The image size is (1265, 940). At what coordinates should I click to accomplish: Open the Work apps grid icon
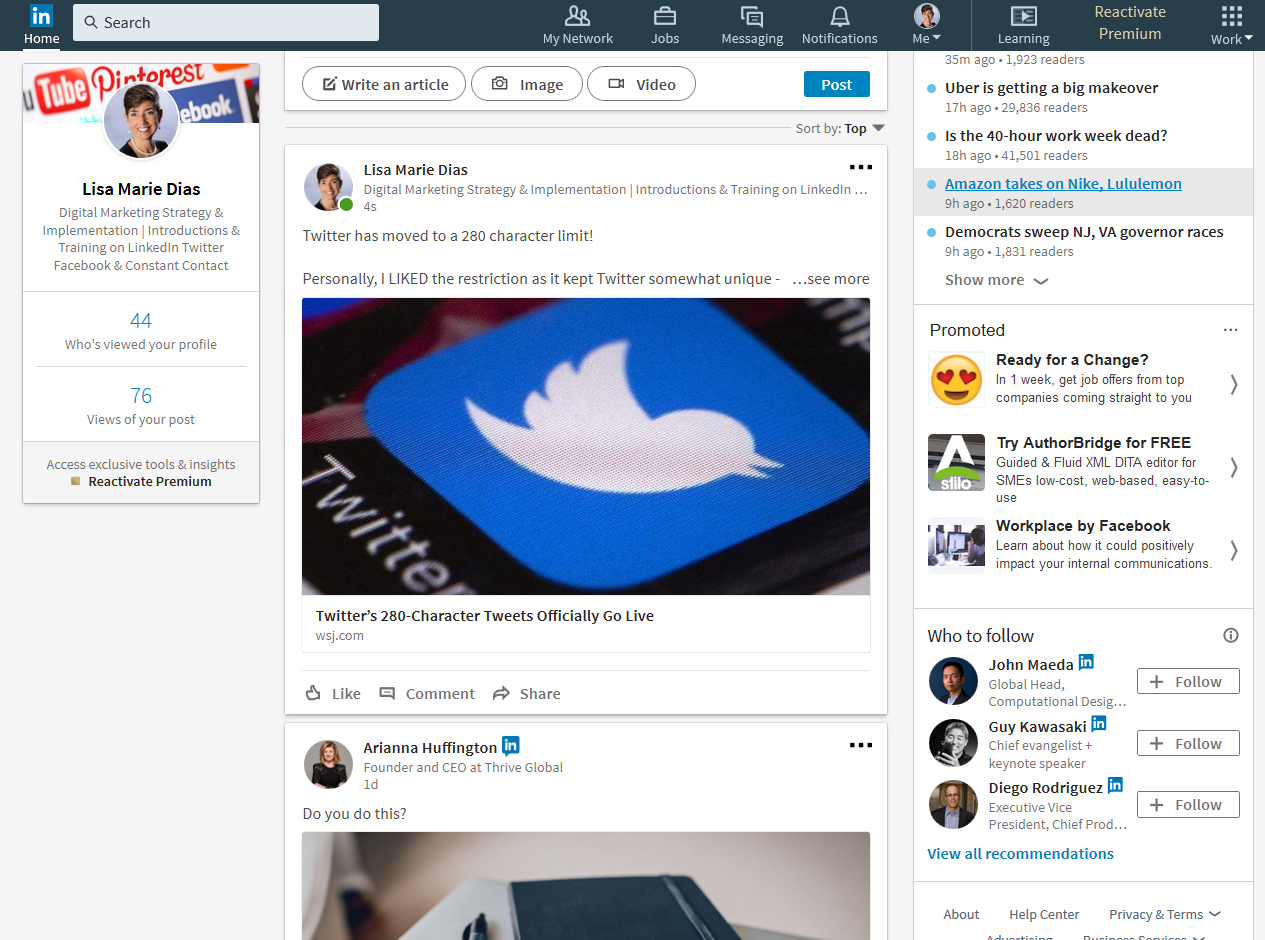pyautogui.click(x=1232, y=16)
